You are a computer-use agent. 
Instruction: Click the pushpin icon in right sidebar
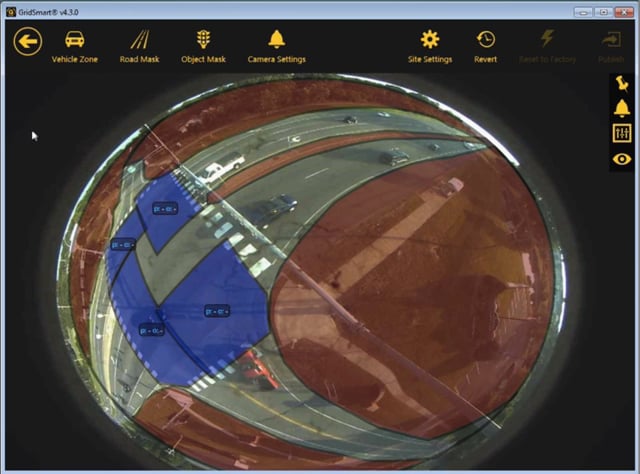coord(622,83)
